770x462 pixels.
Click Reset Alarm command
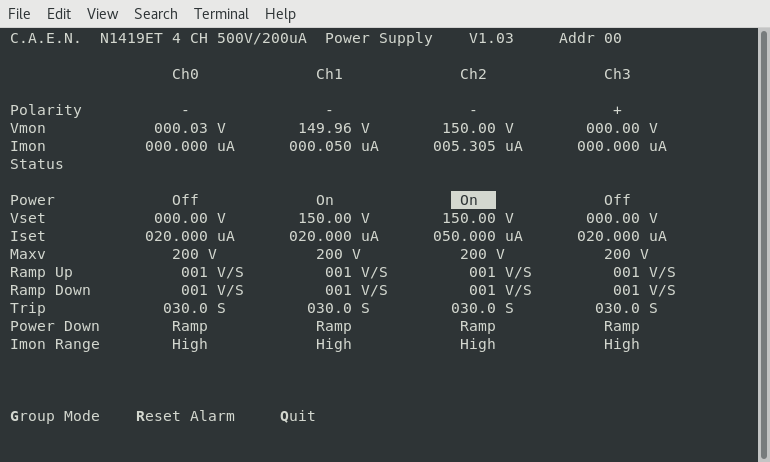click(185, 416)
